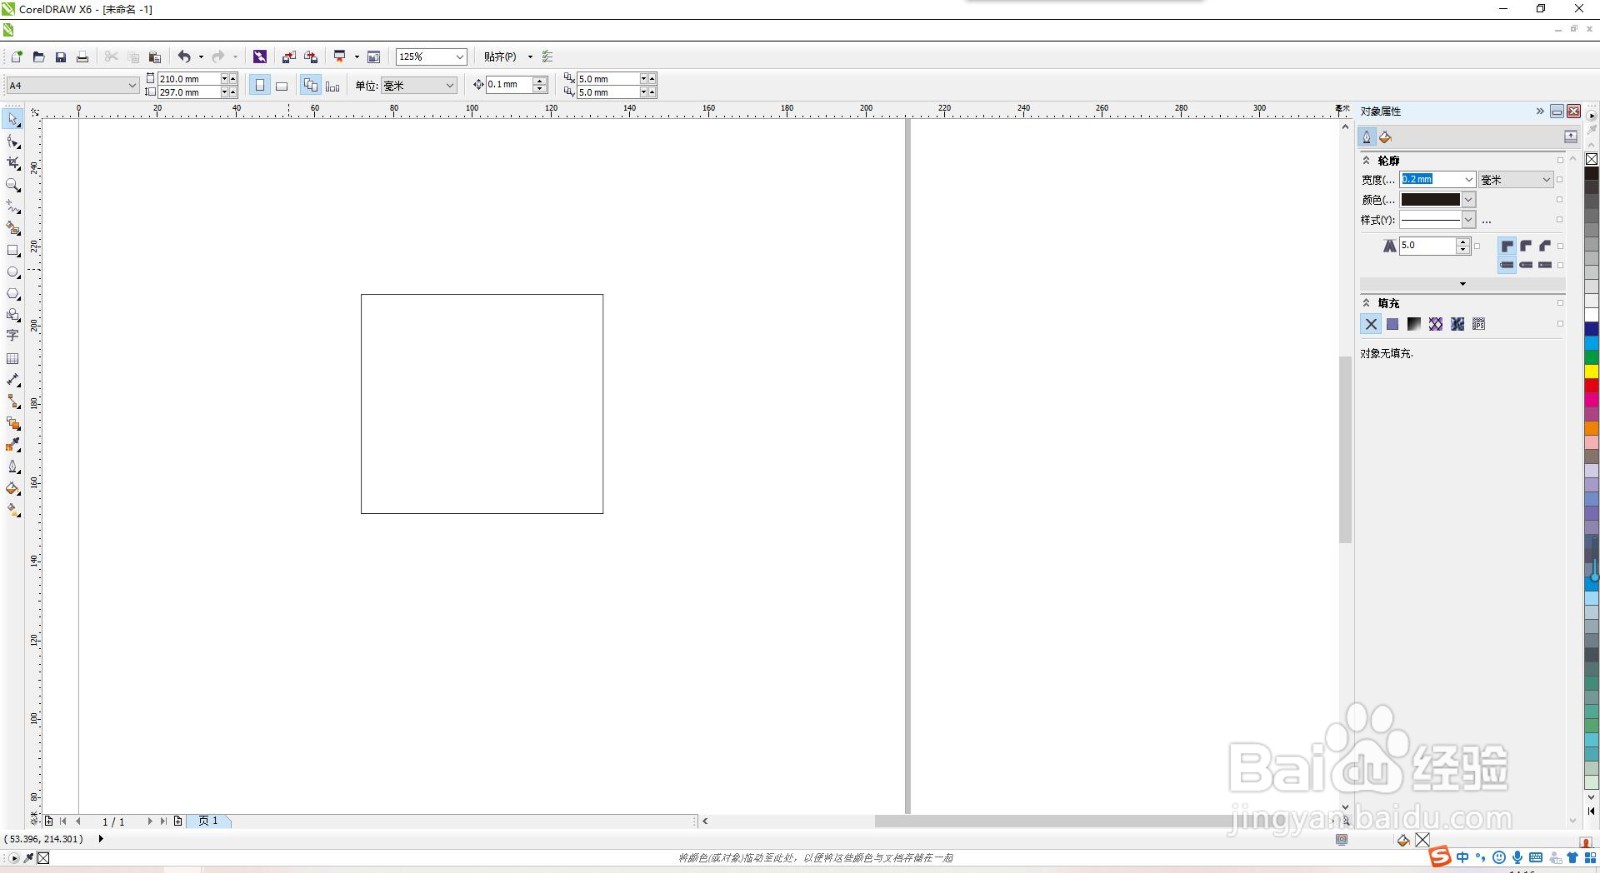Open the outline unit dropdown 毫米
This screenshot has width=1600, height=873.
pos(1546,179)
